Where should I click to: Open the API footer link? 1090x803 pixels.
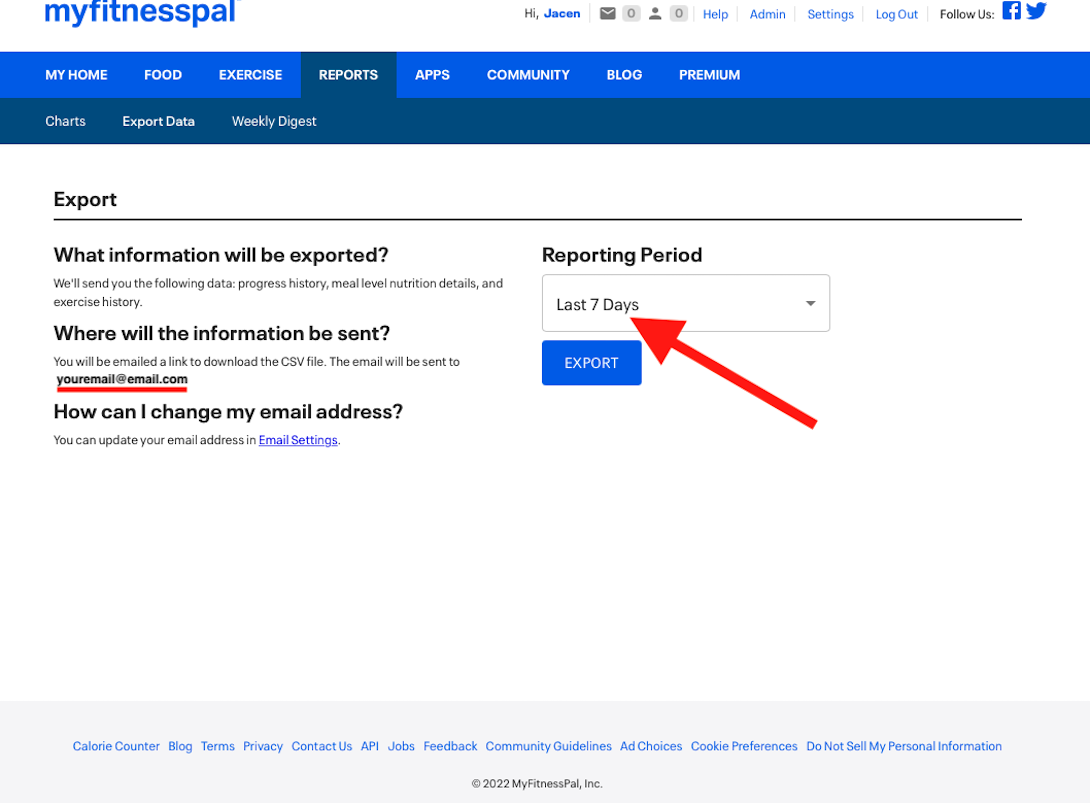370,746
